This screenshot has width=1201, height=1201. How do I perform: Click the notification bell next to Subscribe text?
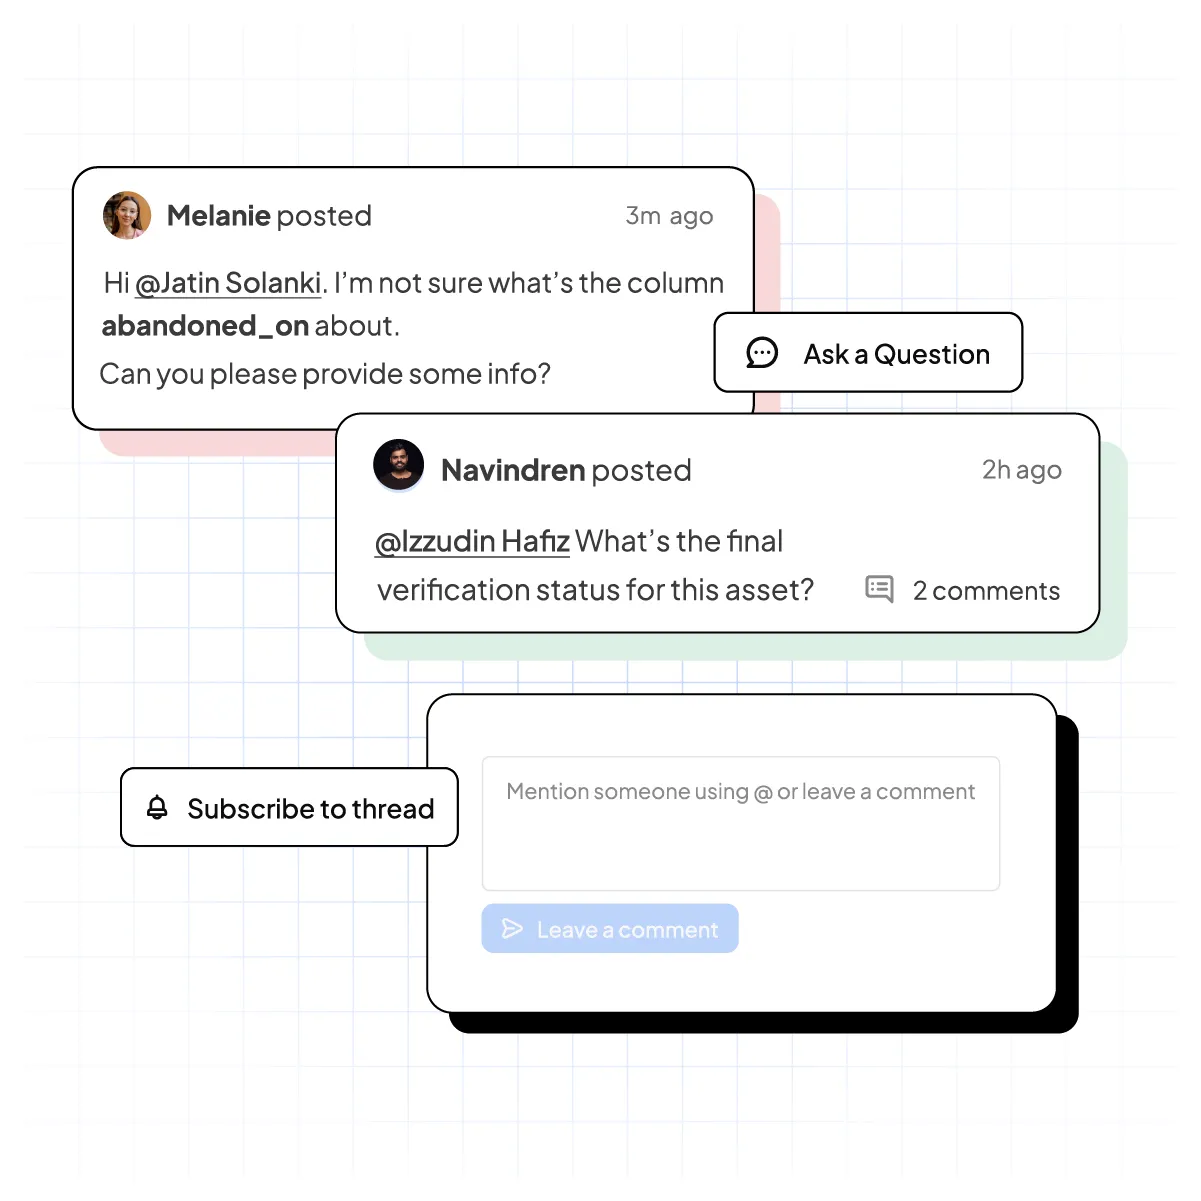tap(157, 807)
